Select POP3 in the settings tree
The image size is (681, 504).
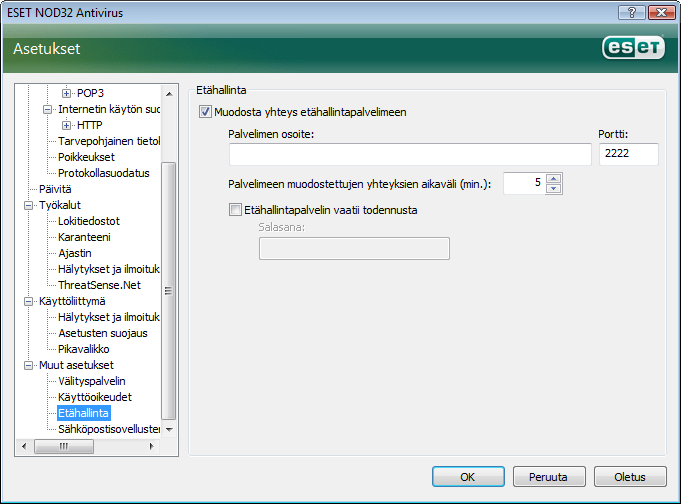90,93
